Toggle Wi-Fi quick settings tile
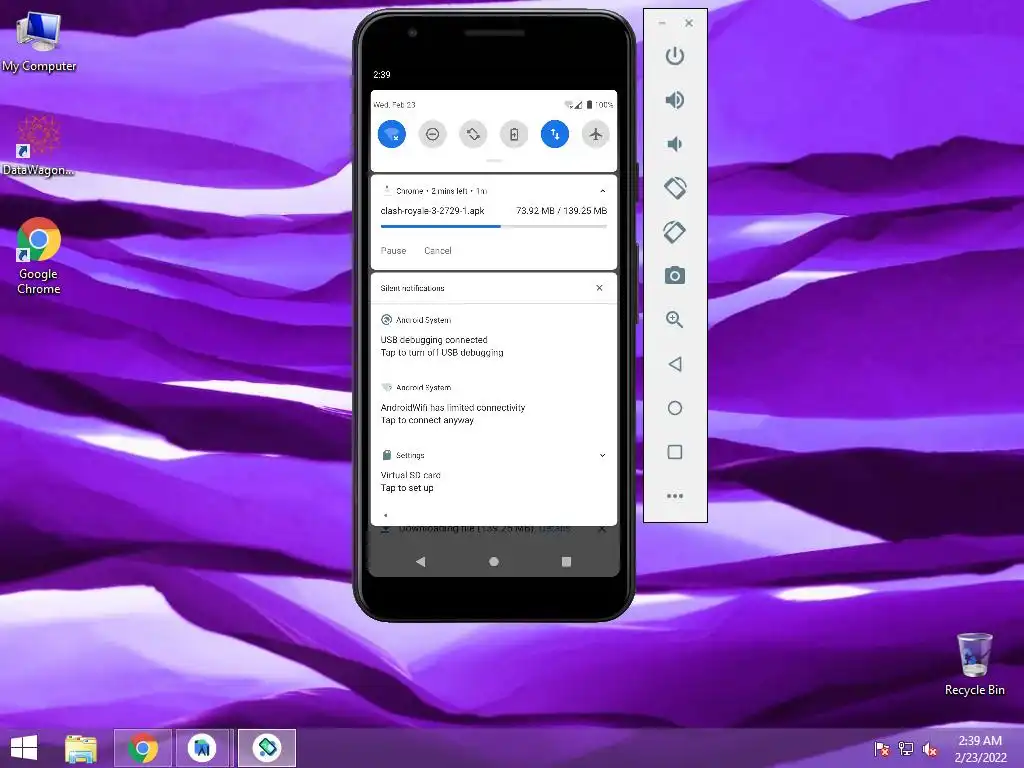This screenshot has height=768, width=1024. point(392,135)
